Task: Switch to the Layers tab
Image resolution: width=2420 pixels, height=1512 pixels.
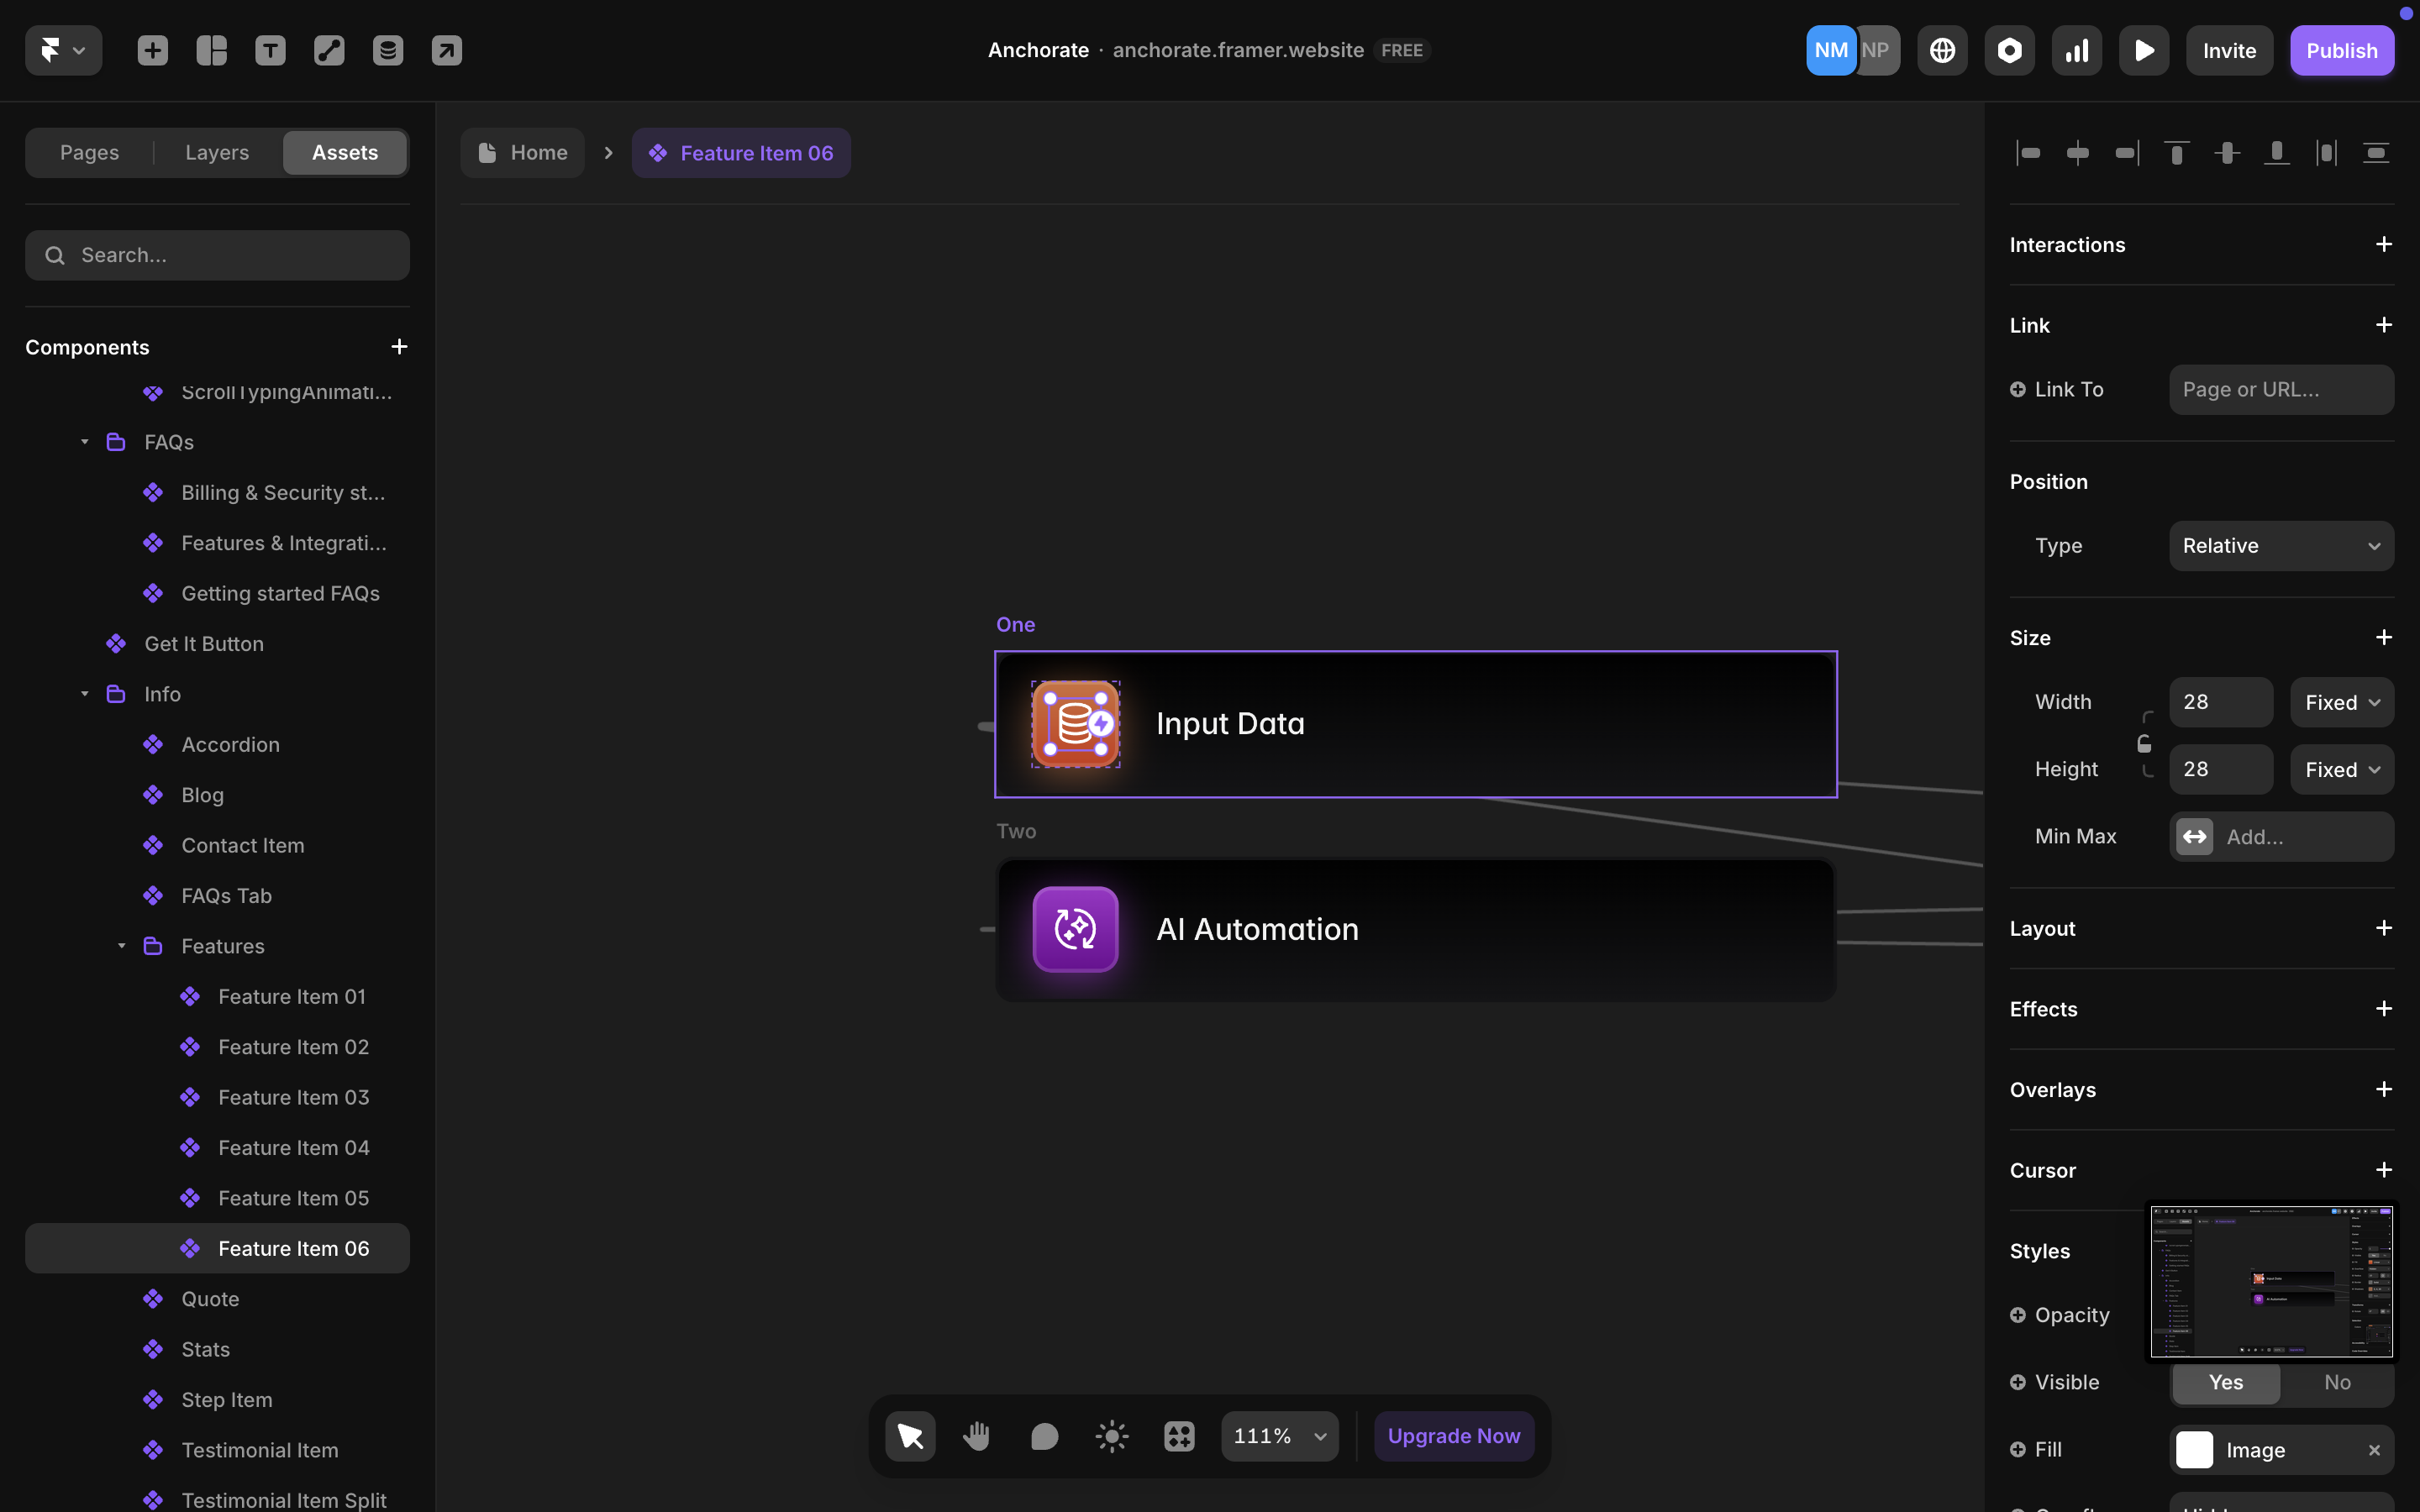Action: tap(216, 152)
